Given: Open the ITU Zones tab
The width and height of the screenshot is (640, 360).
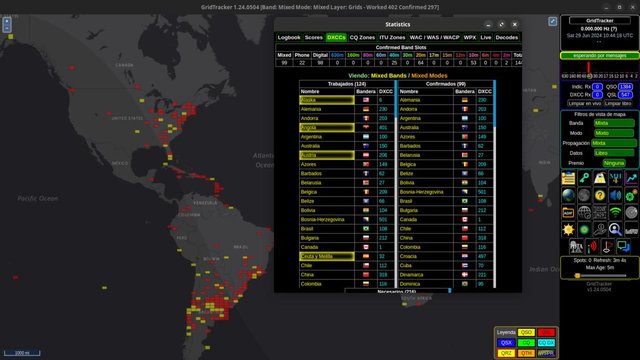Looking at the screenshot, I should pyautogui.click(x=392, y=38).
